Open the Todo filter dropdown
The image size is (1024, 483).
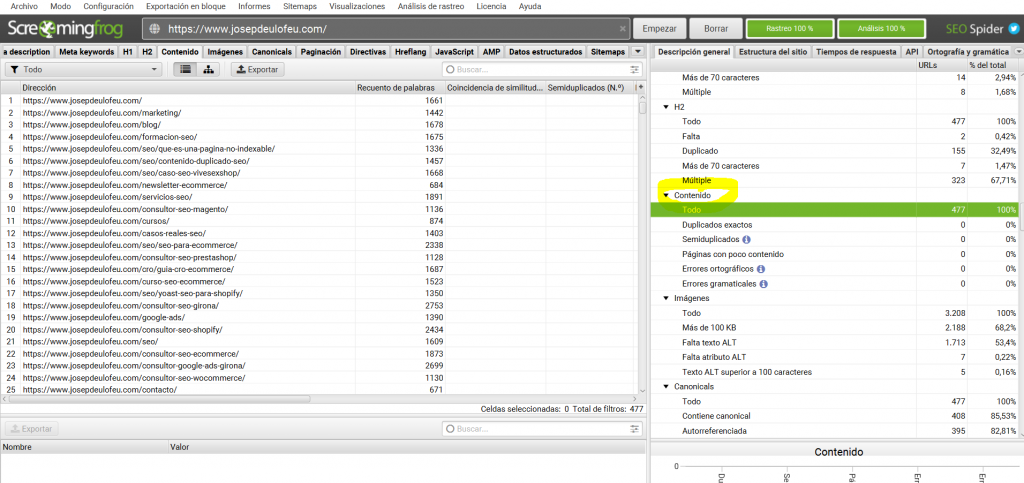(83, 70)
